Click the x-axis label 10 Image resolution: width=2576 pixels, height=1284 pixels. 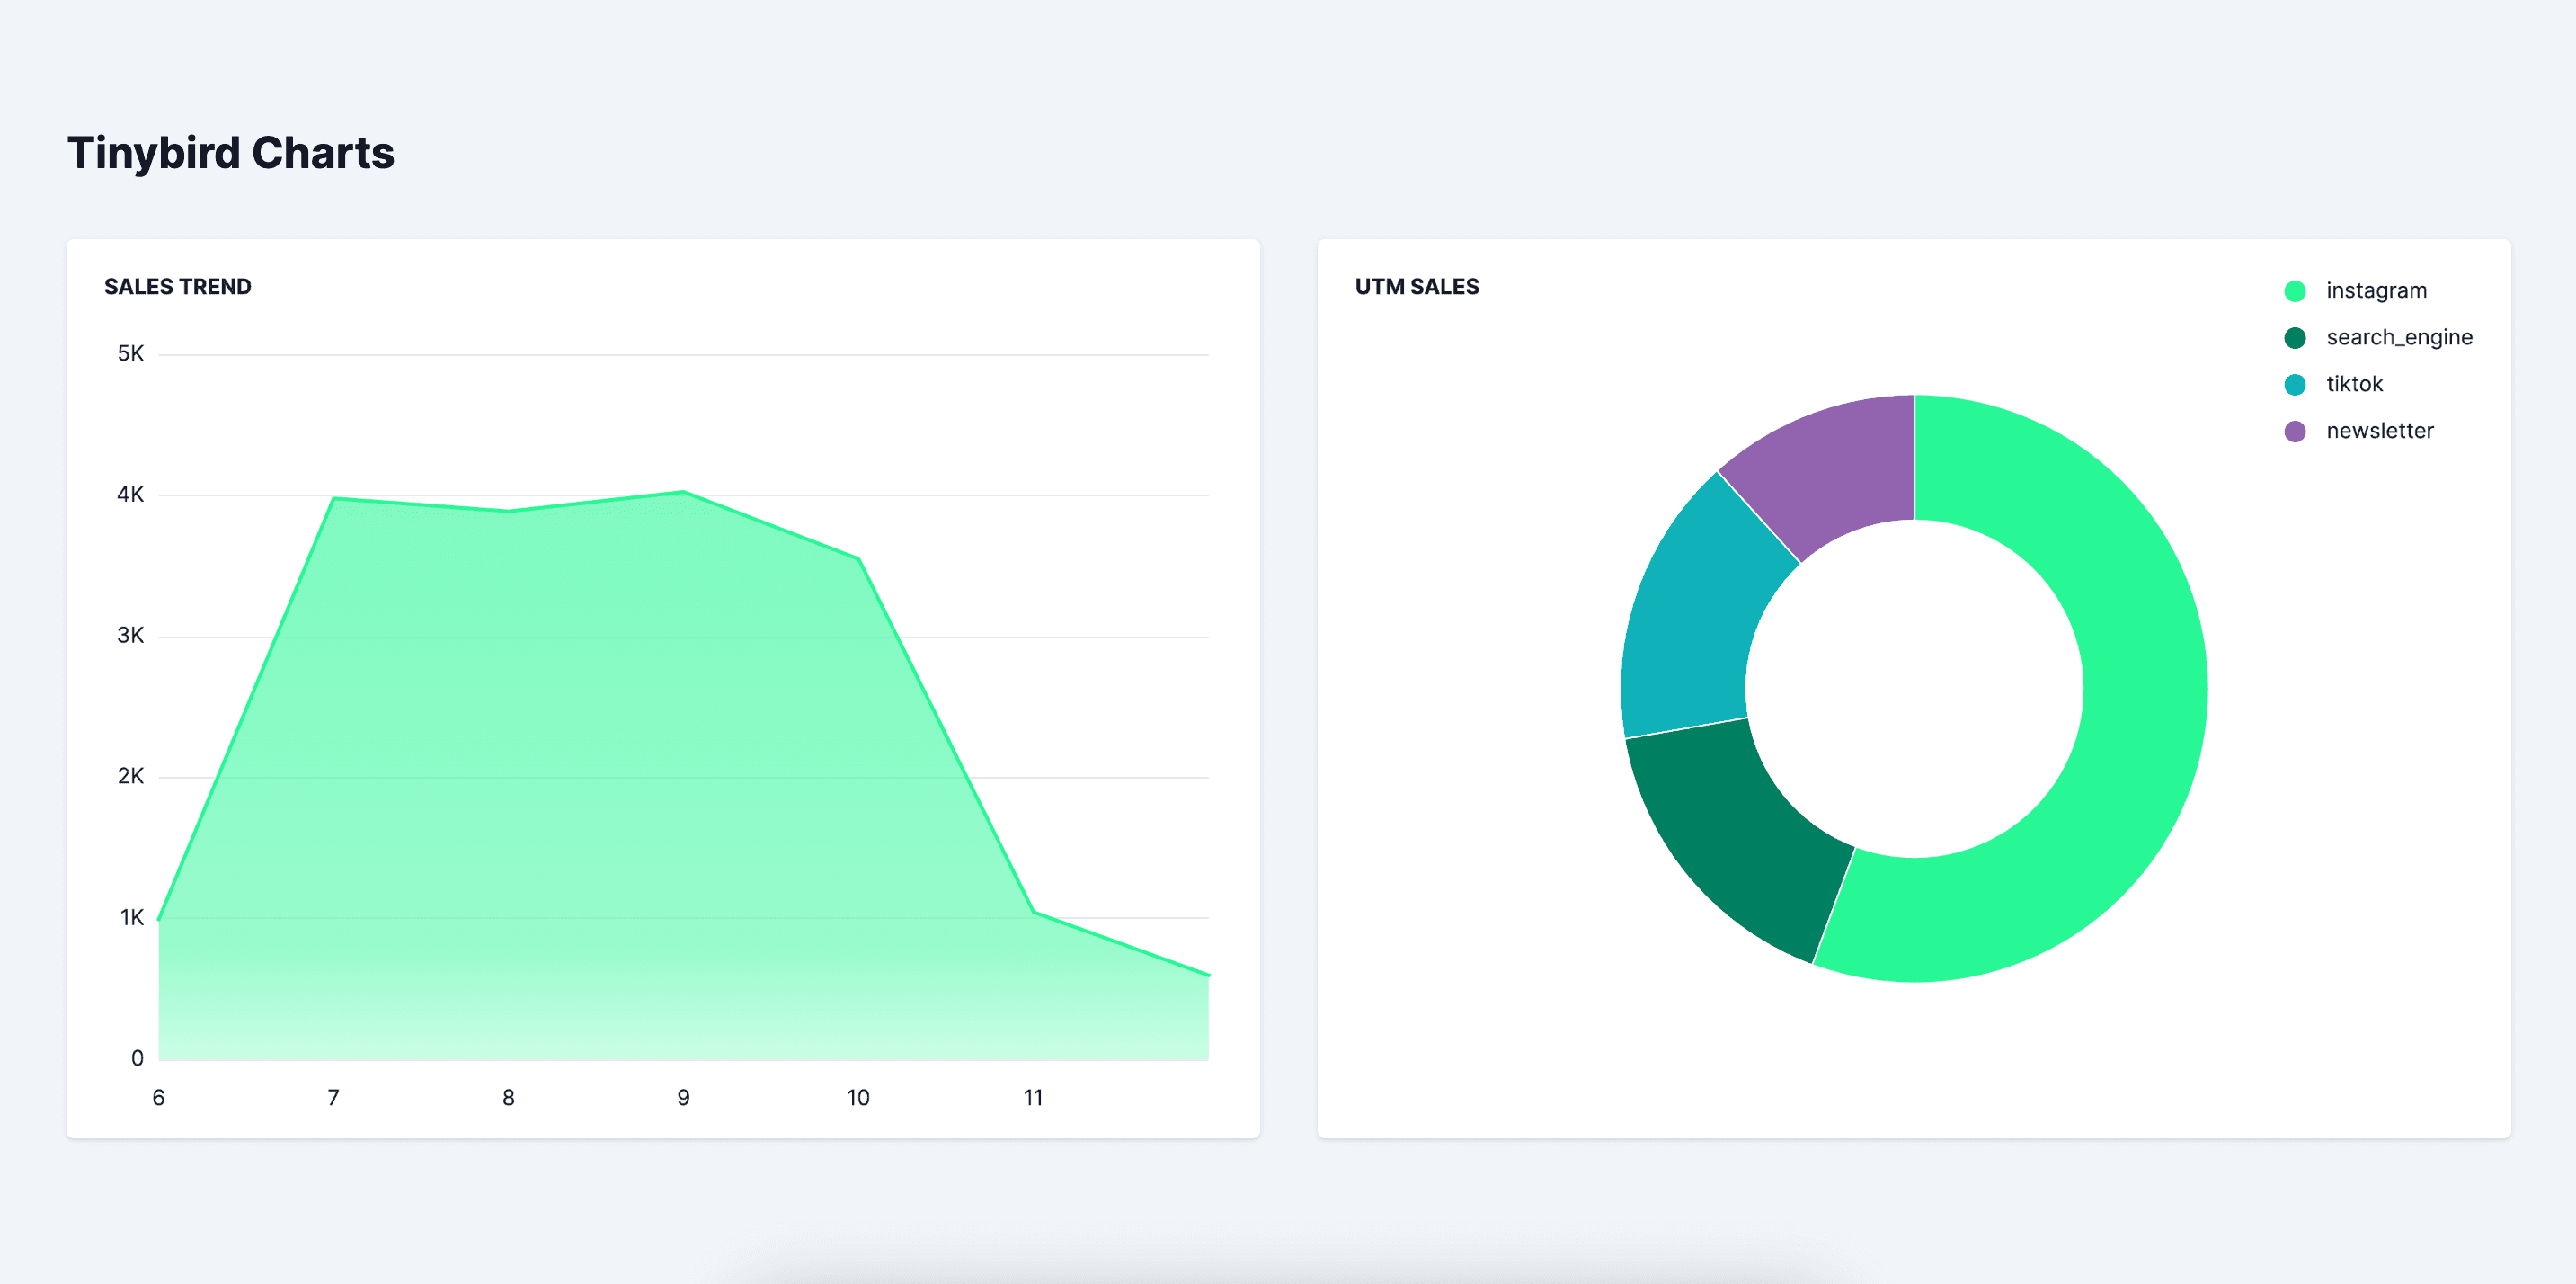858,1098
